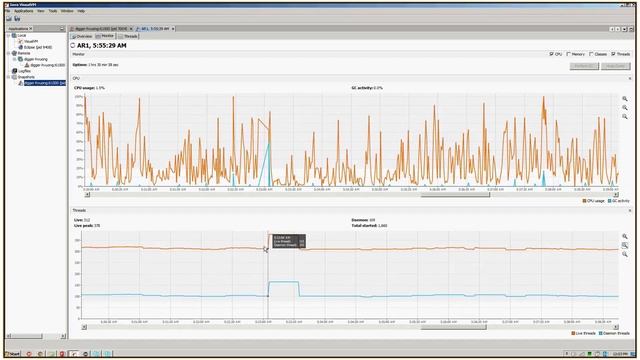Viewport: 640px width, 360px height.
Task: Click the middle zoom icon beside Threads chart
Action: [624, 245]
